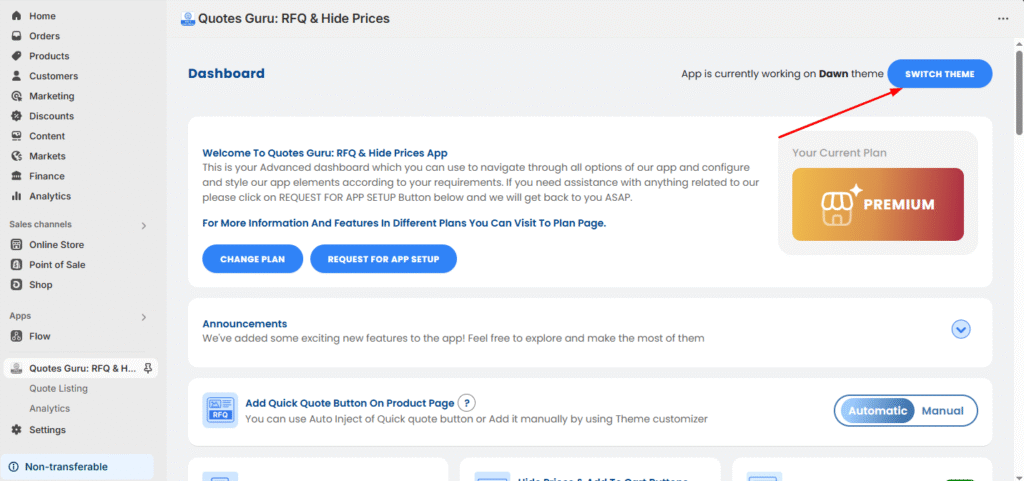Open Customers in the sidebar
Screen dimensions: 1024x481
tap(54, 76)
